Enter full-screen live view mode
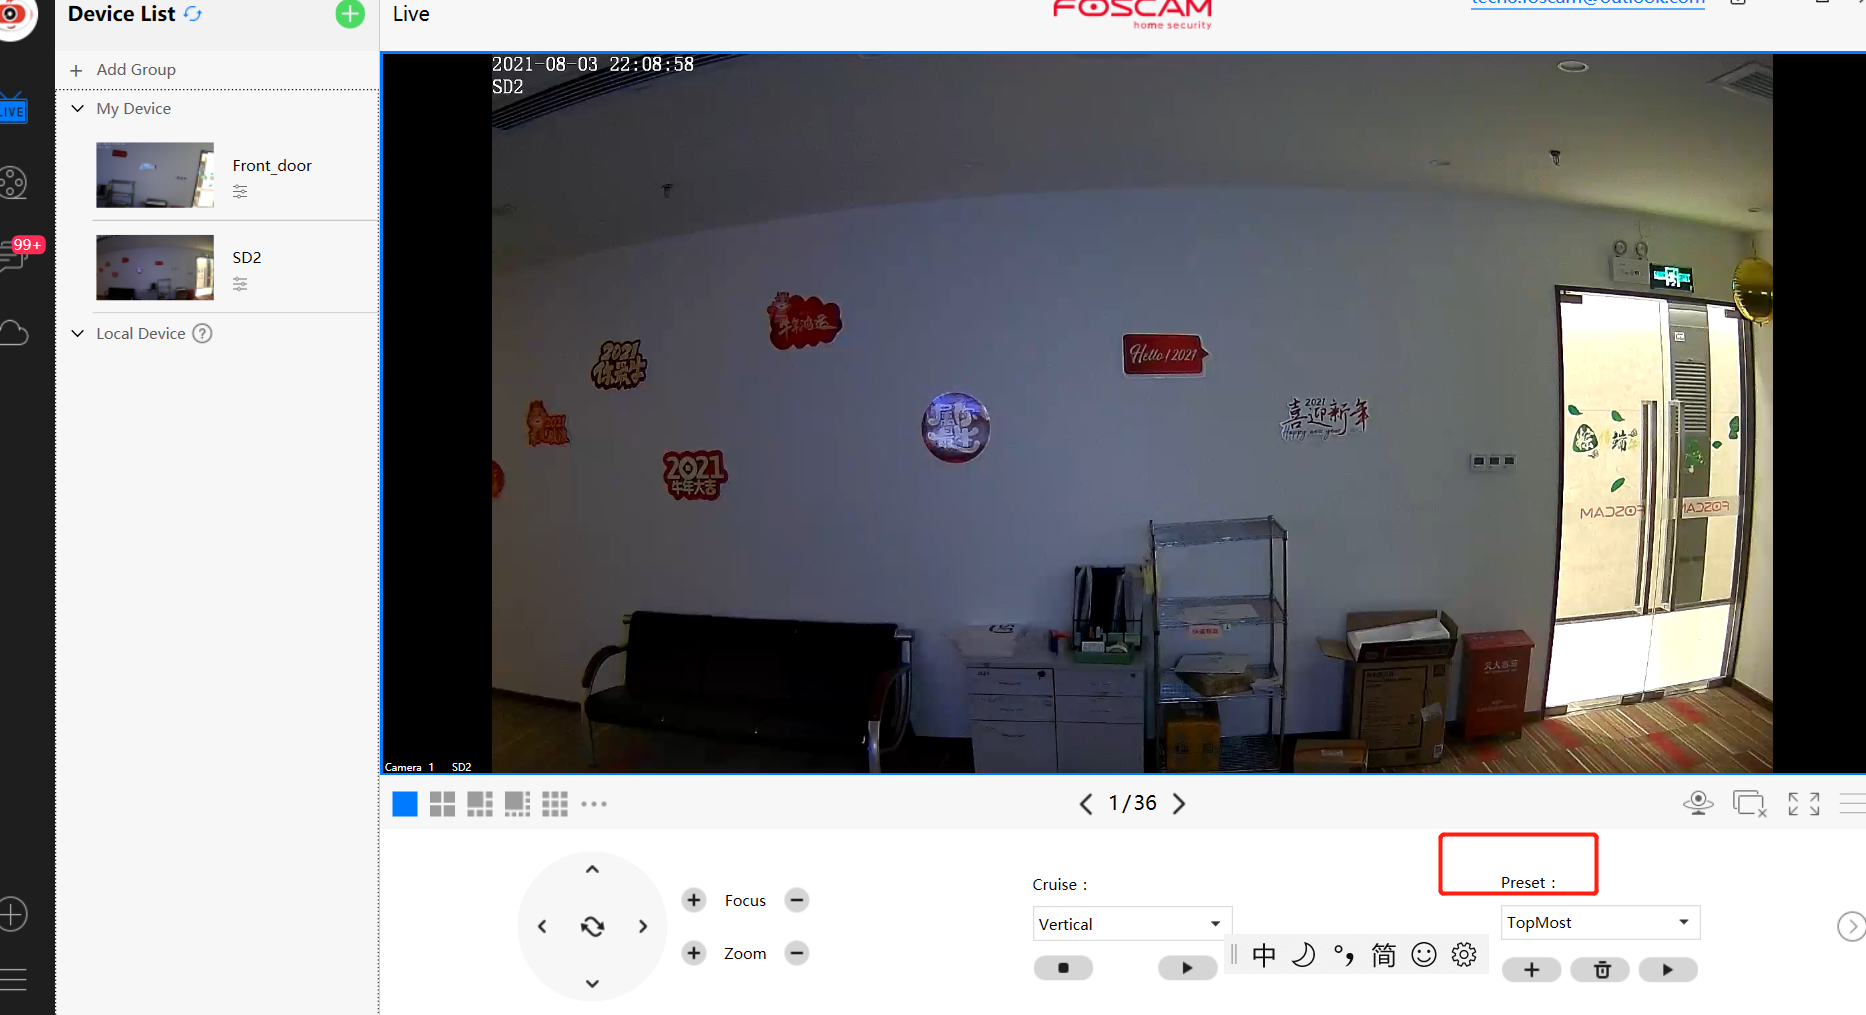Screen dimensions: 1866x1015 click(1803, 803)
